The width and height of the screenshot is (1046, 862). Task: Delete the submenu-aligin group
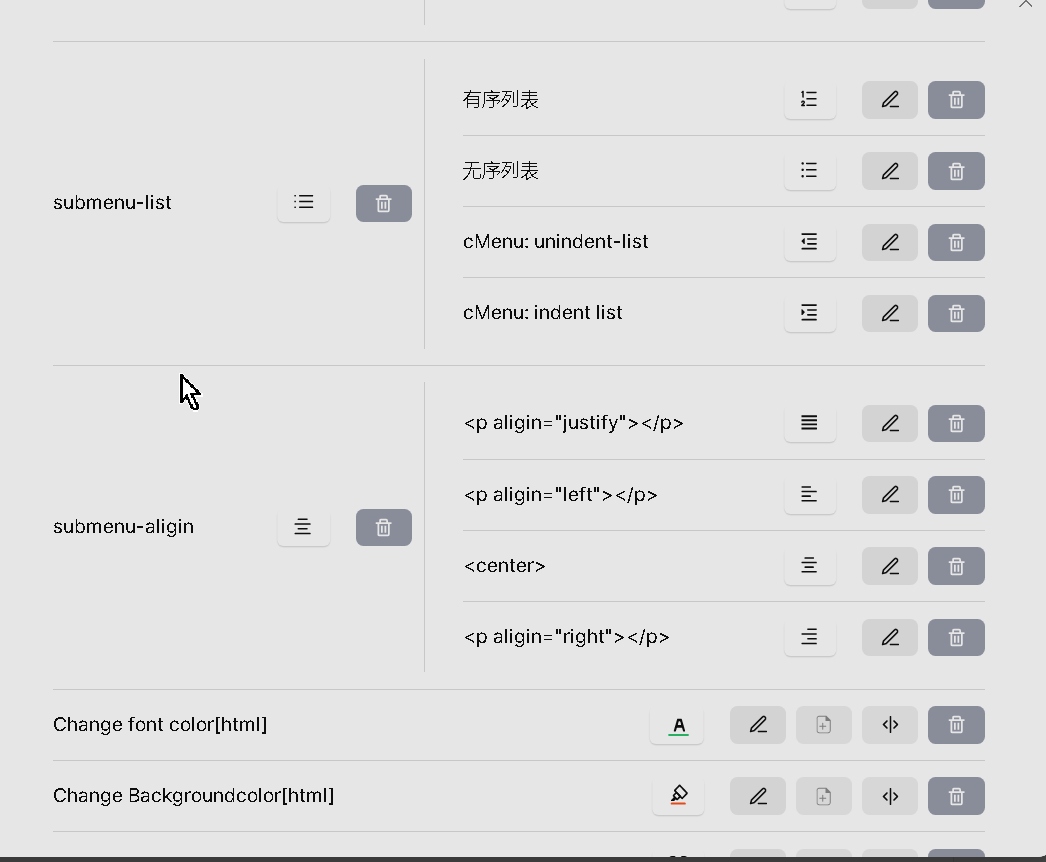pyautogui.click(x=383, y=528)
